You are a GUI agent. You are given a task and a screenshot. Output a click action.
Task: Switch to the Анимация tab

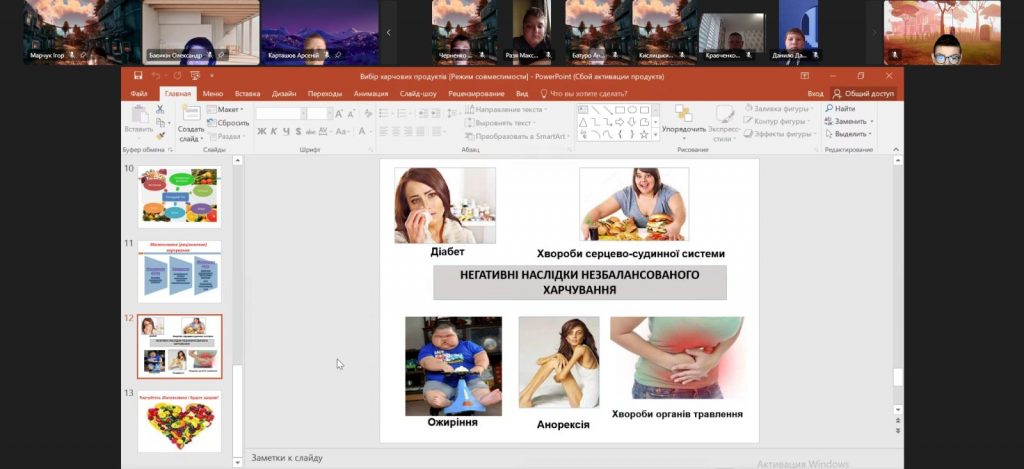click(x=370, y=93)
